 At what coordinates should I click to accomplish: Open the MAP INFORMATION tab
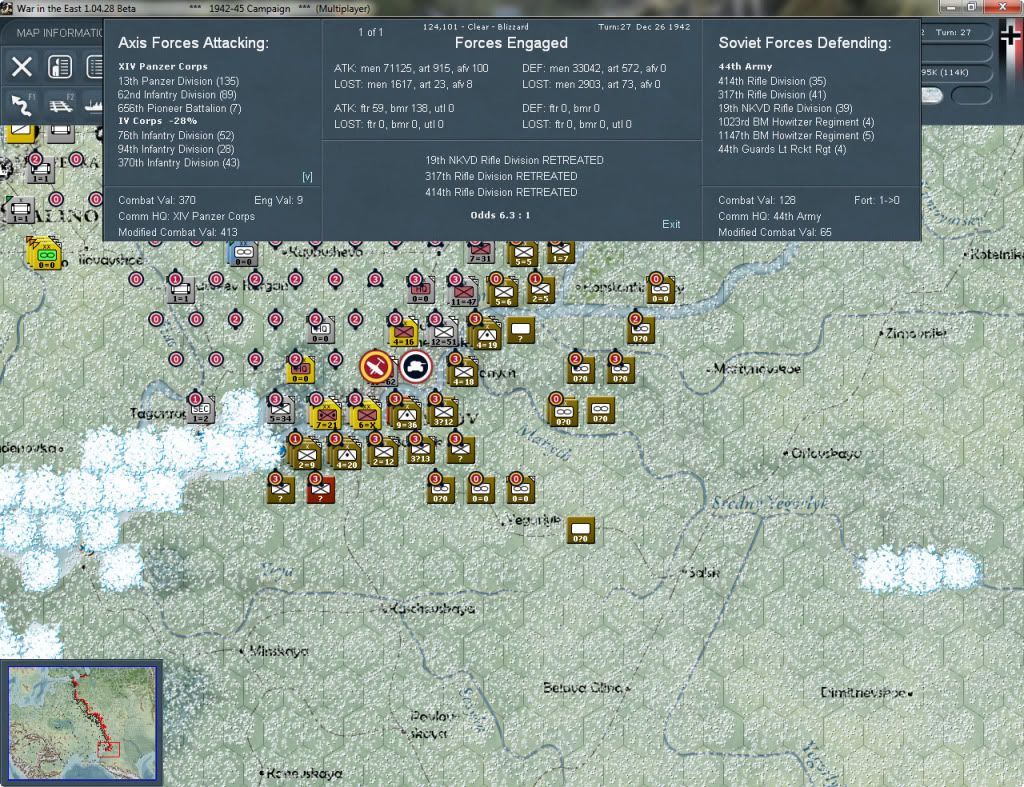(59, 33)
